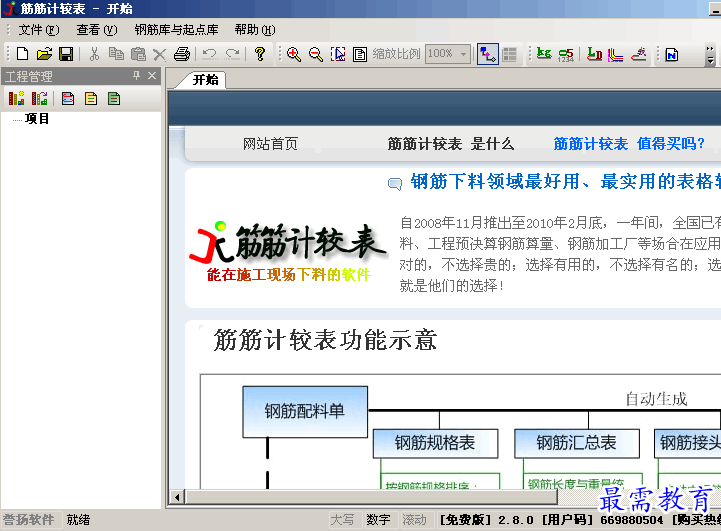Click the 大写 status bar indicator

(342, 520)
